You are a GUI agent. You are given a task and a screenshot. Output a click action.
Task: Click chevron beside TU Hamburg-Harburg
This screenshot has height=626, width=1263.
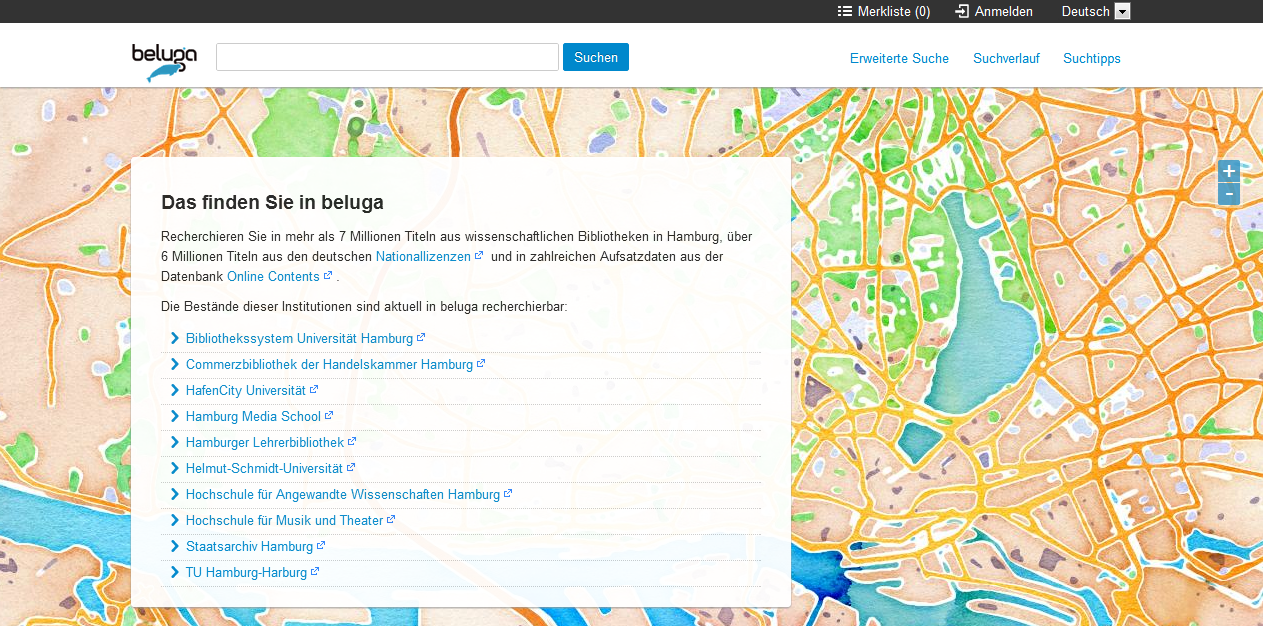tap(175, 572)
